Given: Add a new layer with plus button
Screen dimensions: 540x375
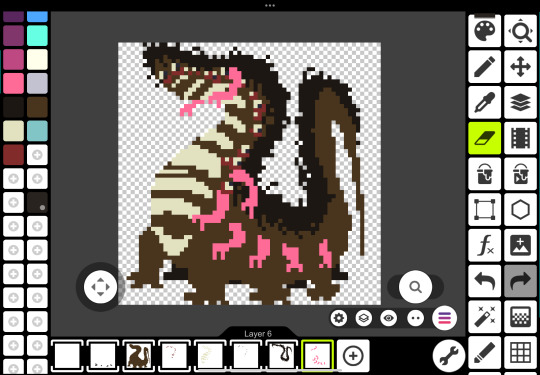Looking at the screenshot, I should pos(353,355).
